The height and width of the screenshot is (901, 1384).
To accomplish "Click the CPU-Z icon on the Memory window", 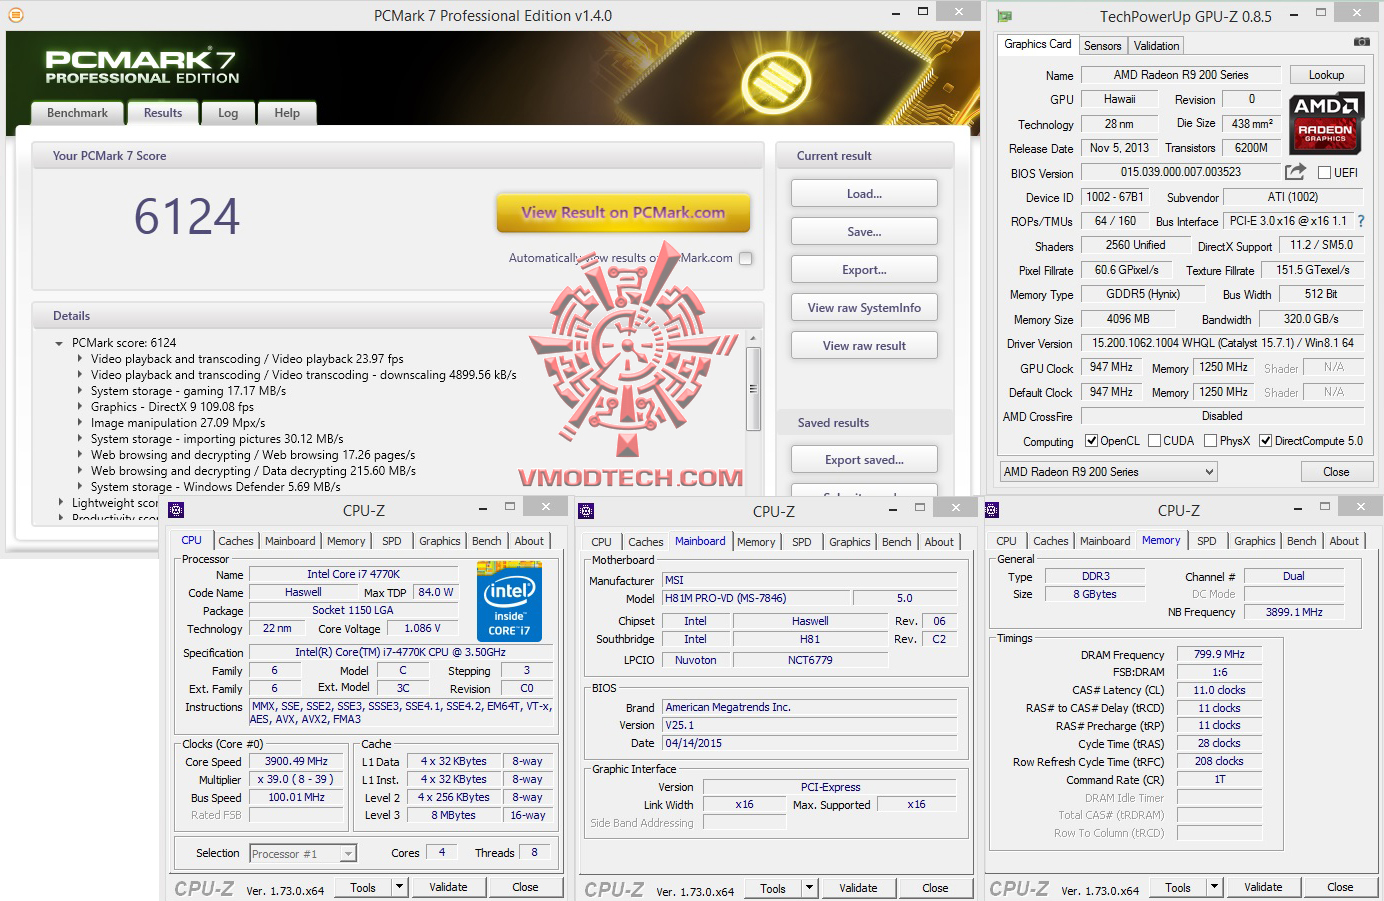I will click(x=991, y=510).
